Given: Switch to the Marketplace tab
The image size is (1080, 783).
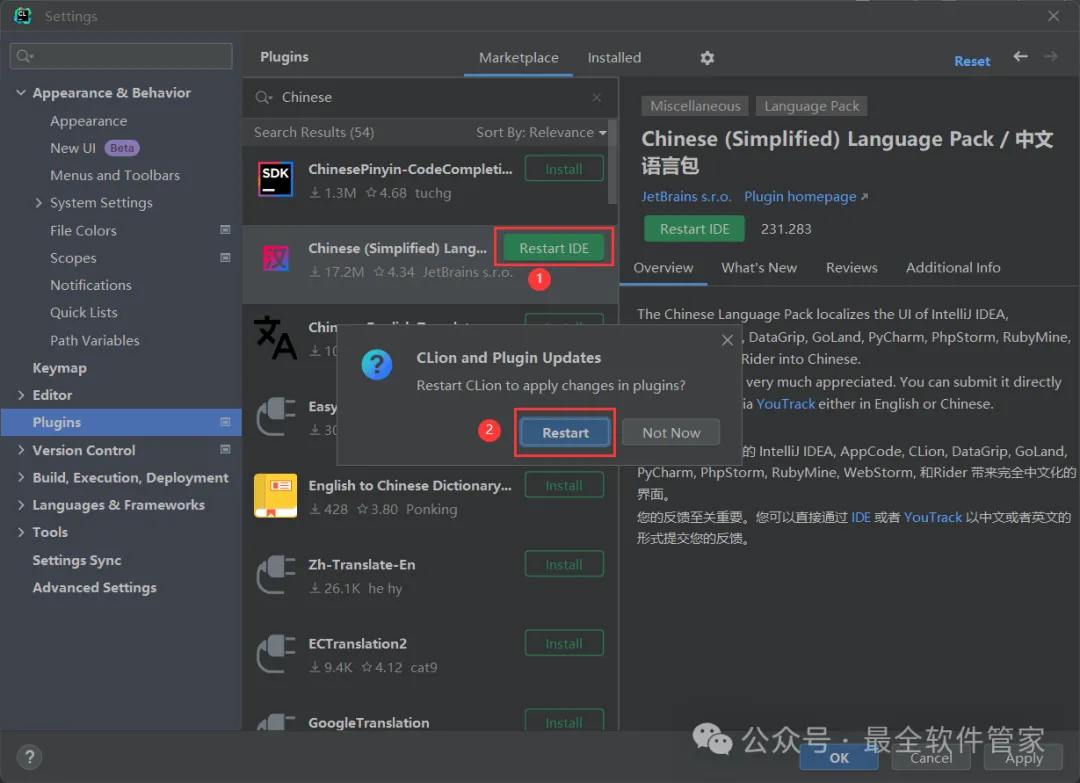Looking at the screenshot, I should (519, 58).
